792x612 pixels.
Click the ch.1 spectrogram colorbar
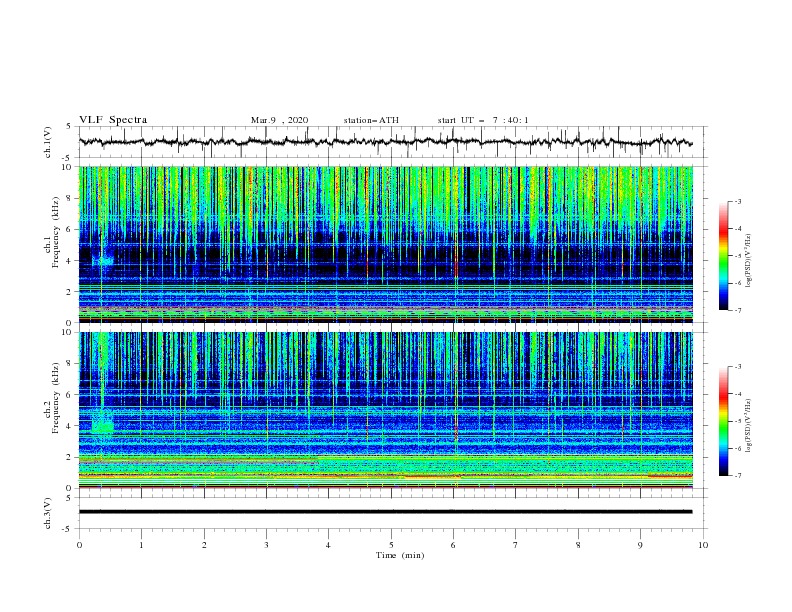[723, 256]
